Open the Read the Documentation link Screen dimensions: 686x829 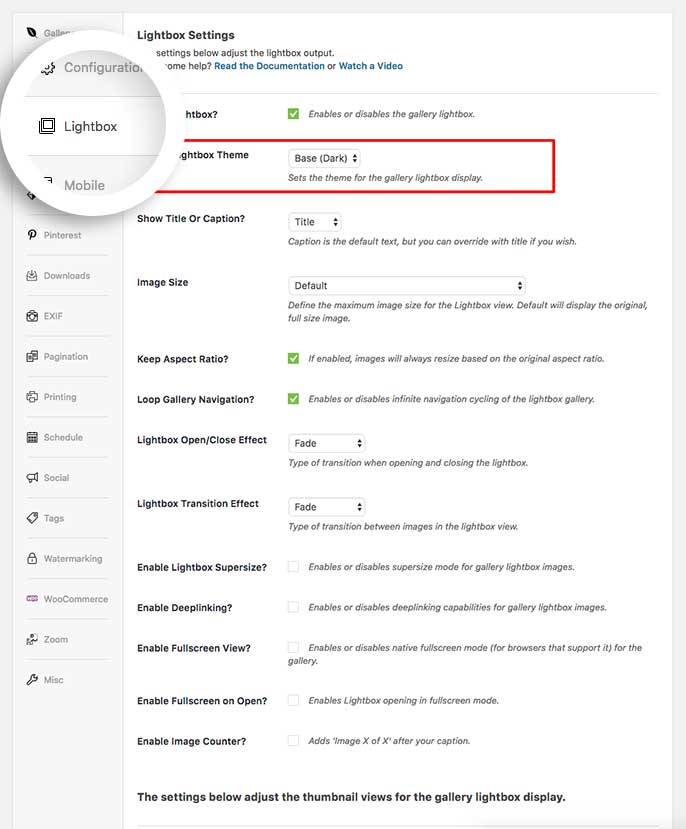(x=267, y=66)
